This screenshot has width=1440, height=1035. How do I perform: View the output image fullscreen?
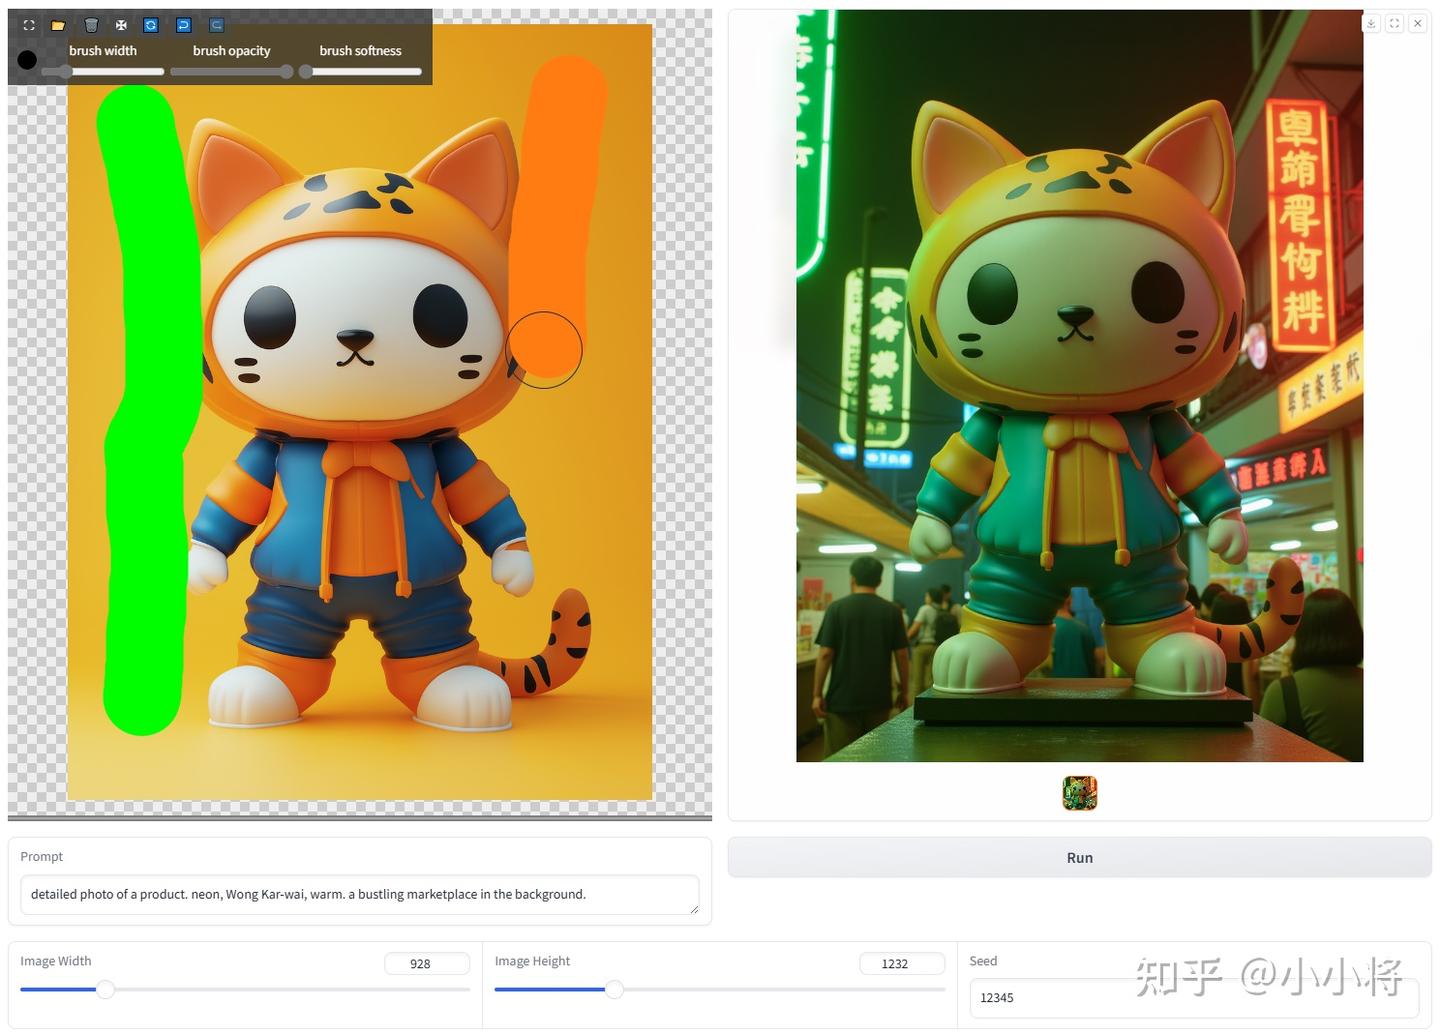coord(1395,23)
